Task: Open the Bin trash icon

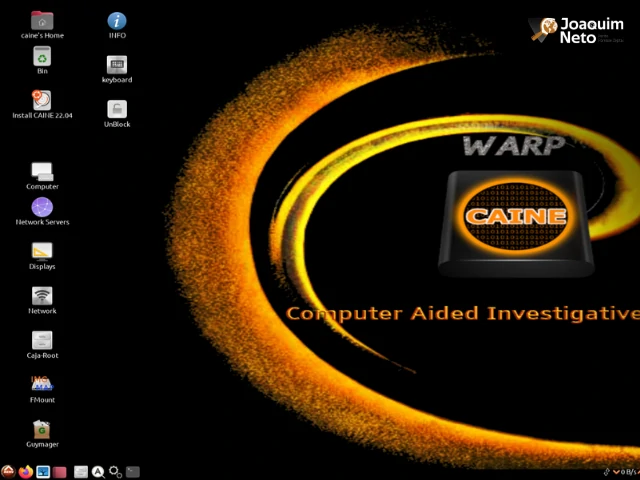Action: (42, 57)
